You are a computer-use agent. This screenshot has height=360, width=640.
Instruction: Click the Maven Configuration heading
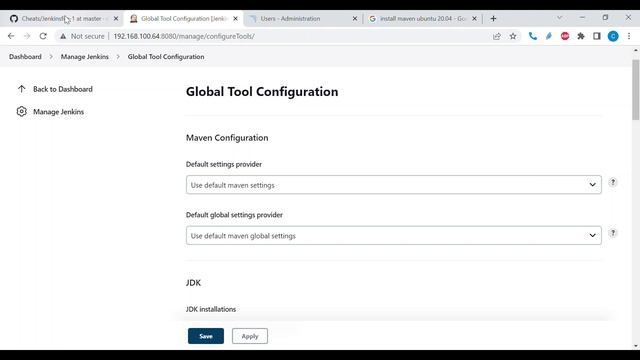227,138
